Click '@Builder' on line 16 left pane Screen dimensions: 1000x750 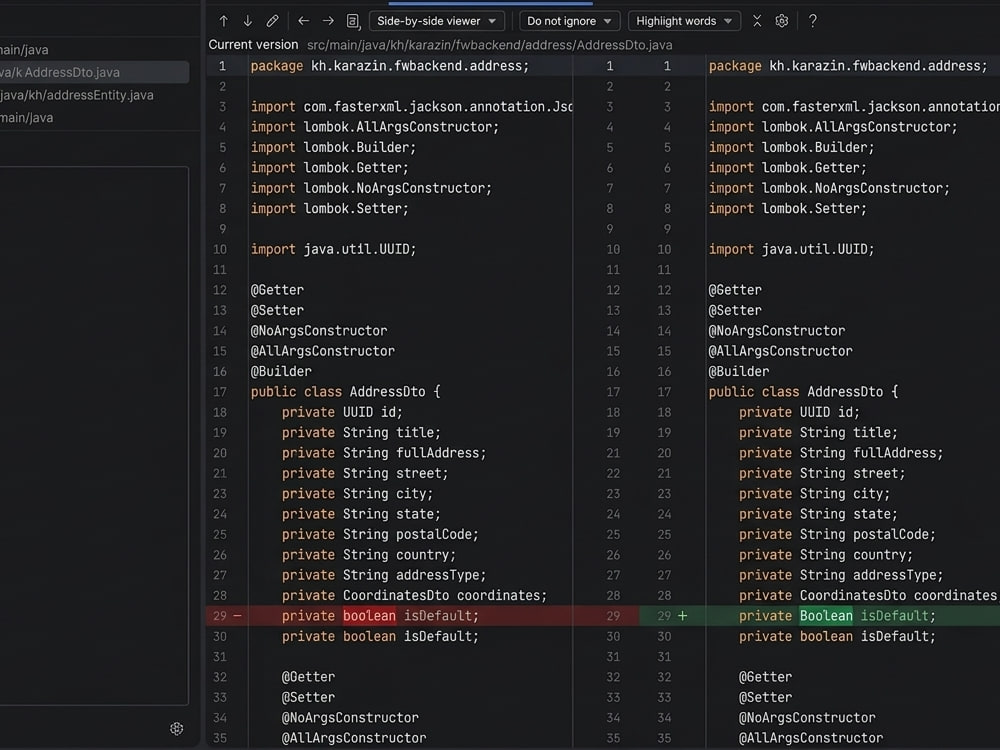click(281, 371)
